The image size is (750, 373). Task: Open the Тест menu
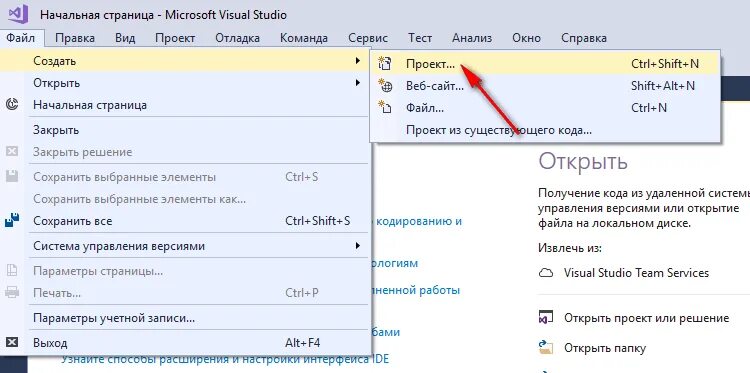420,38
